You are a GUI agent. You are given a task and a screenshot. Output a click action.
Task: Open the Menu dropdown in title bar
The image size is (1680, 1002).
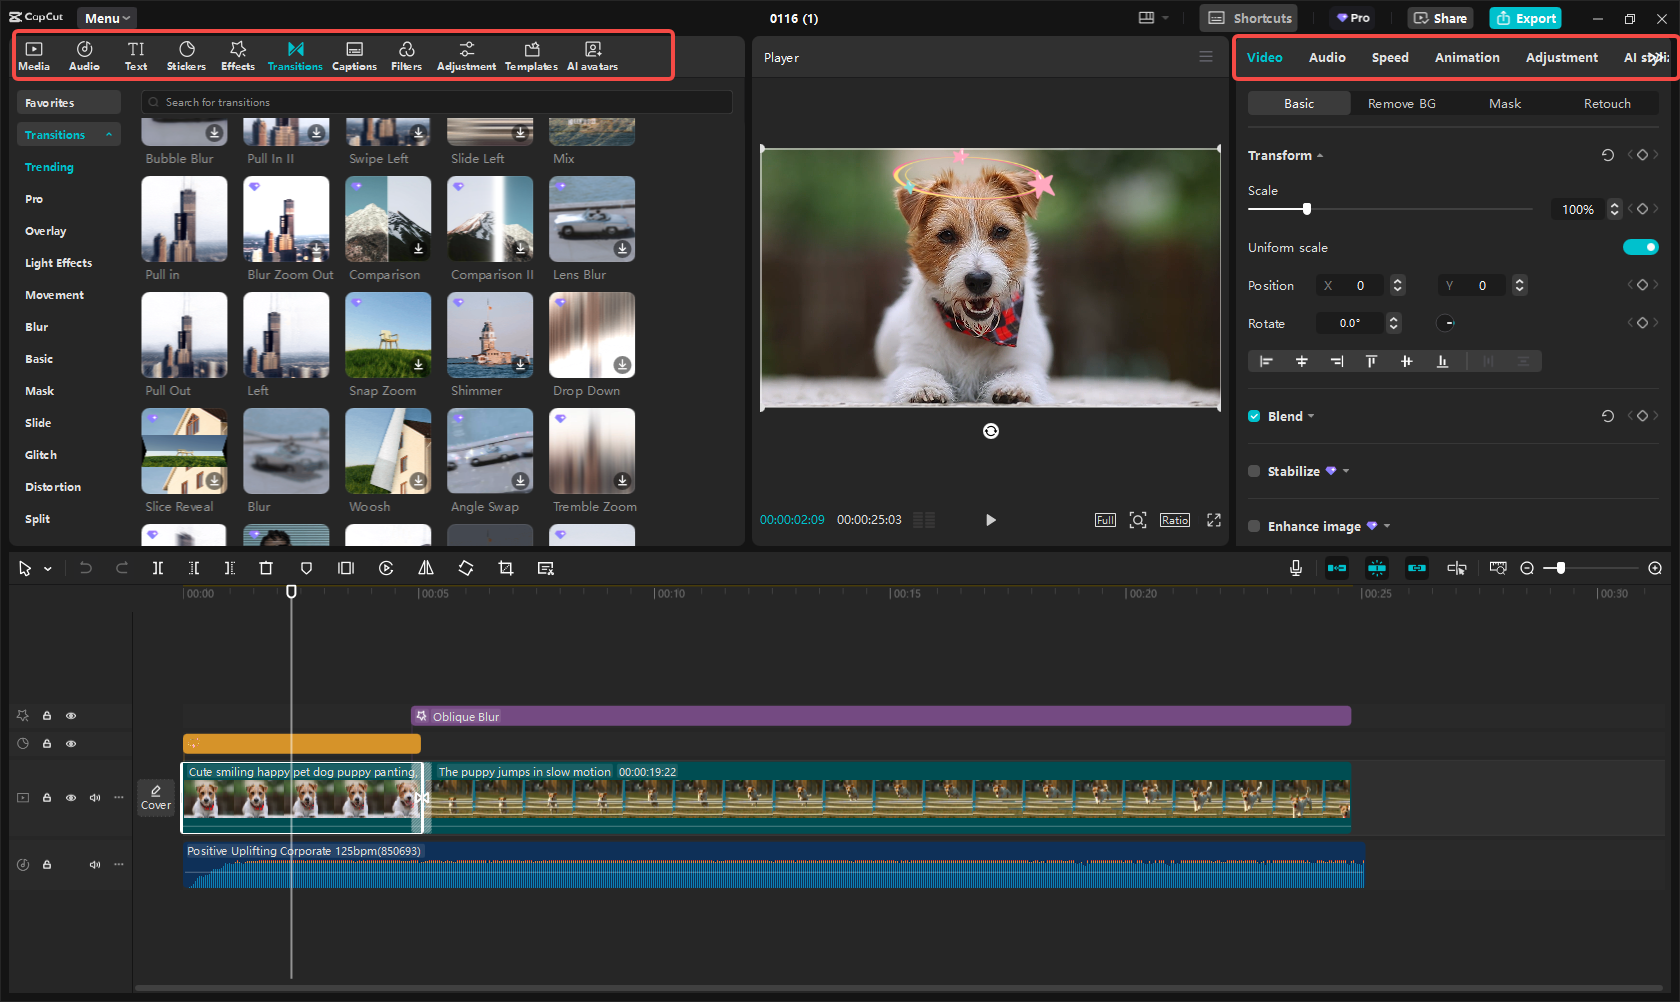(106, 18)
